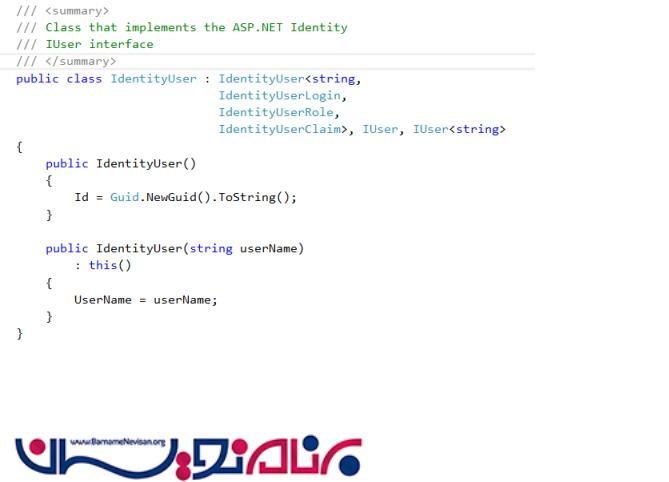Click 'NewGuid().ToString();' call
669x482 pixels.
point(221,197)
